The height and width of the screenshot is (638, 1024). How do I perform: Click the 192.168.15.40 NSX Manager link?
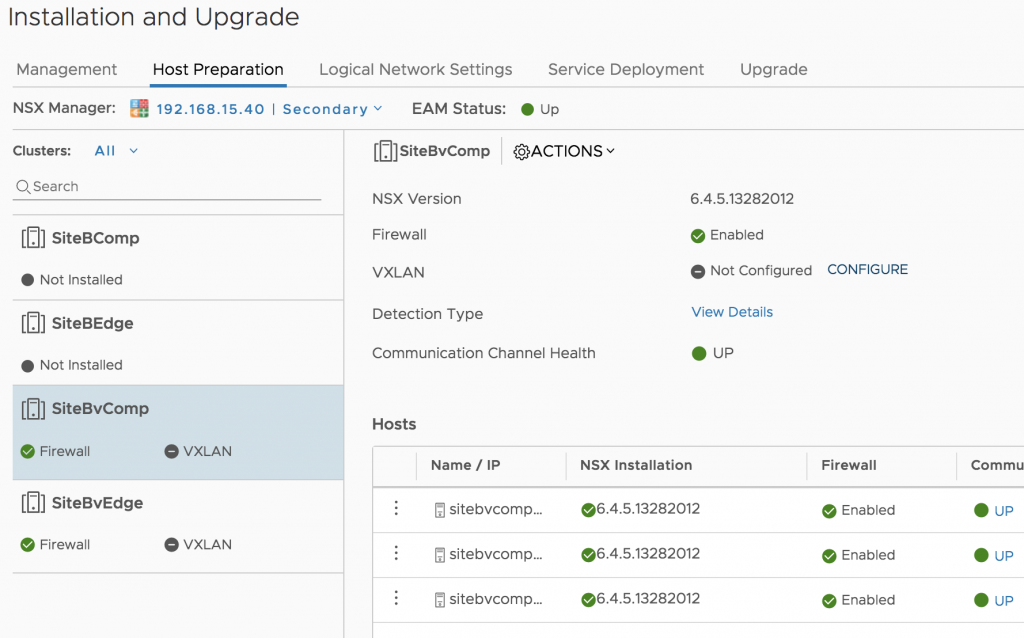tap(210, 109)
